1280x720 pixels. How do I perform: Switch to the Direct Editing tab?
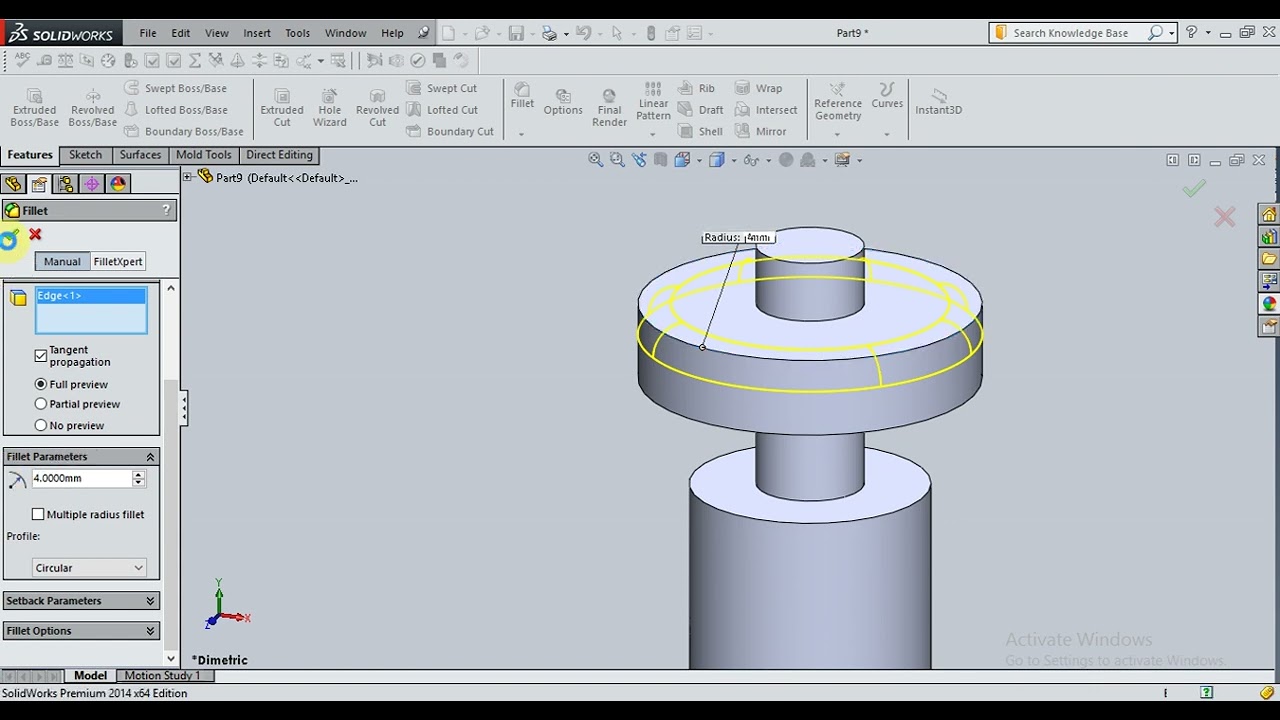[x=279, y=155]
